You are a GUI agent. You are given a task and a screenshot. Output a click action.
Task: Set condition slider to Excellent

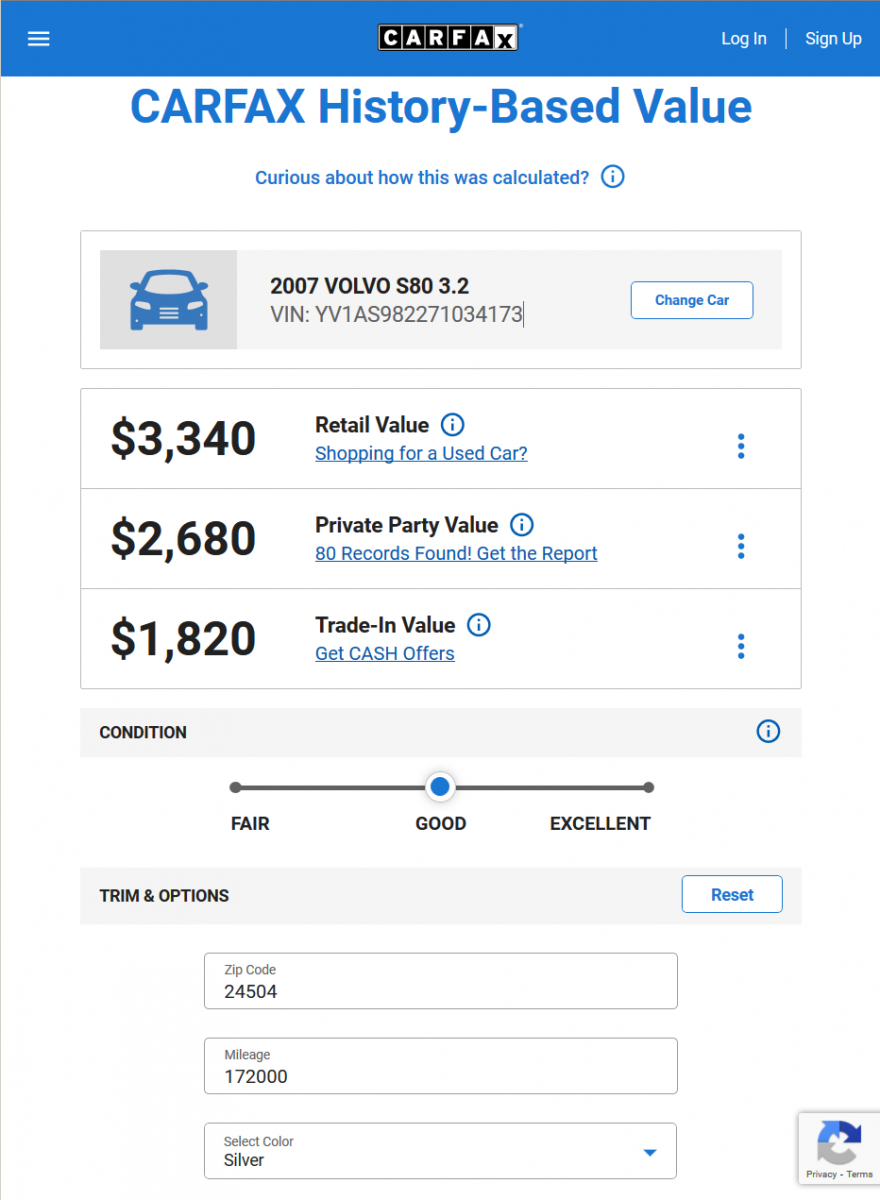click(648, 788)
